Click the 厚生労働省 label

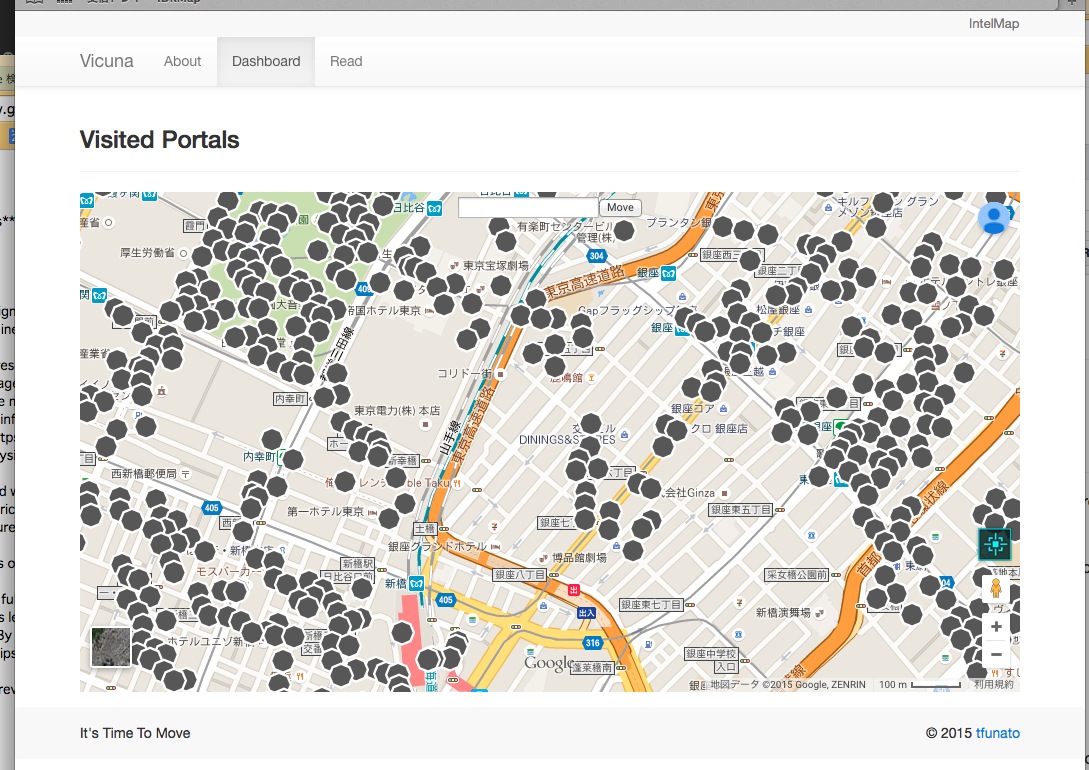[148, 253]
